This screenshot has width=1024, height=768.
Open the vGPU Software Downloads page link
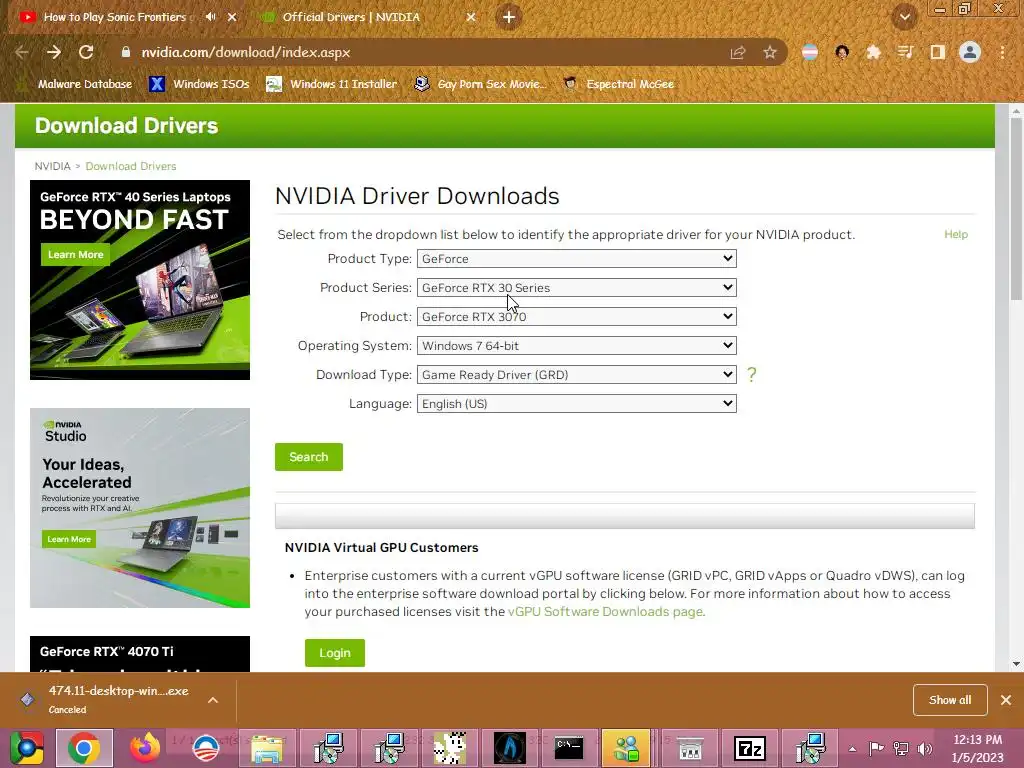pyautogui.click(x=605, y=611)
